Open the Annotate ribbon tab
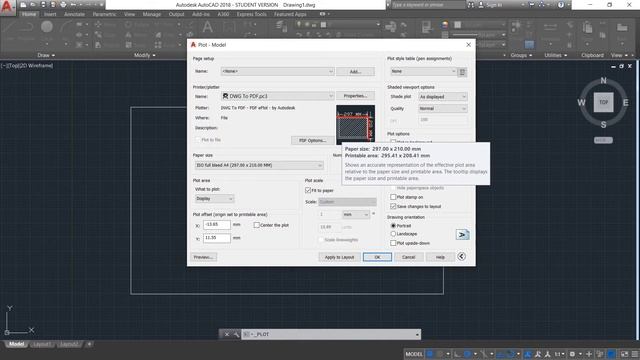Viewport: 640px width, 360px height. (x=75, y=14)
